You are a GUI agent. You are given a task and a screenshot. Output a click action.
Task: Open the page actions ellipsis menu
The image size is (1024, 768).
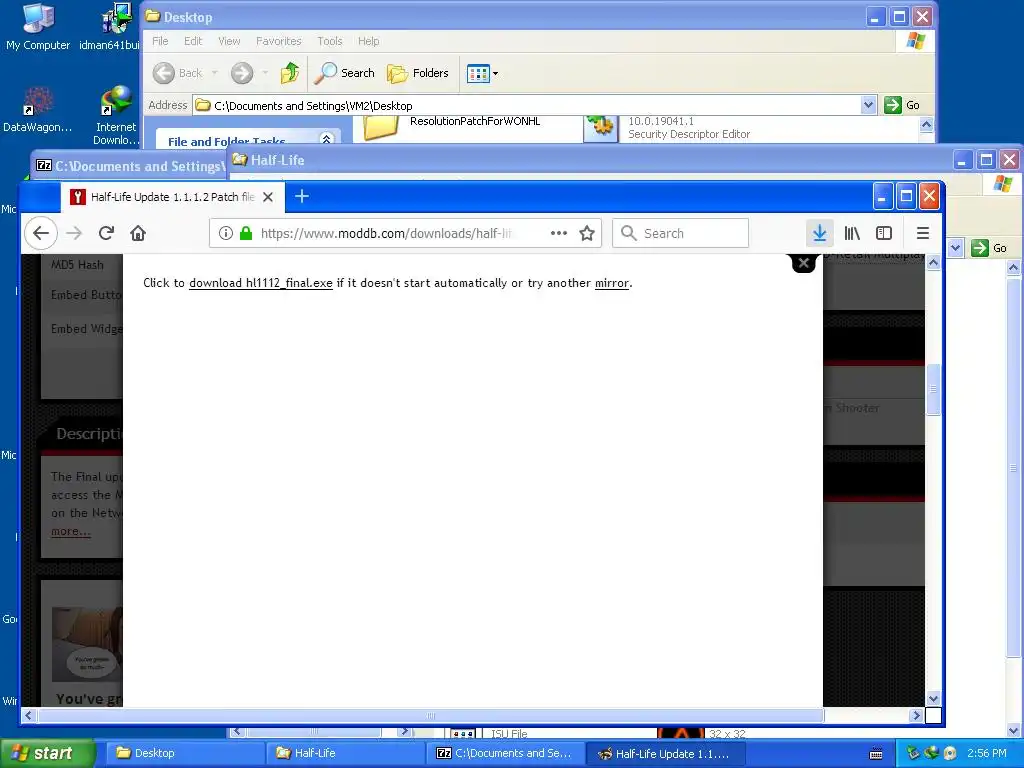[558, 233]
